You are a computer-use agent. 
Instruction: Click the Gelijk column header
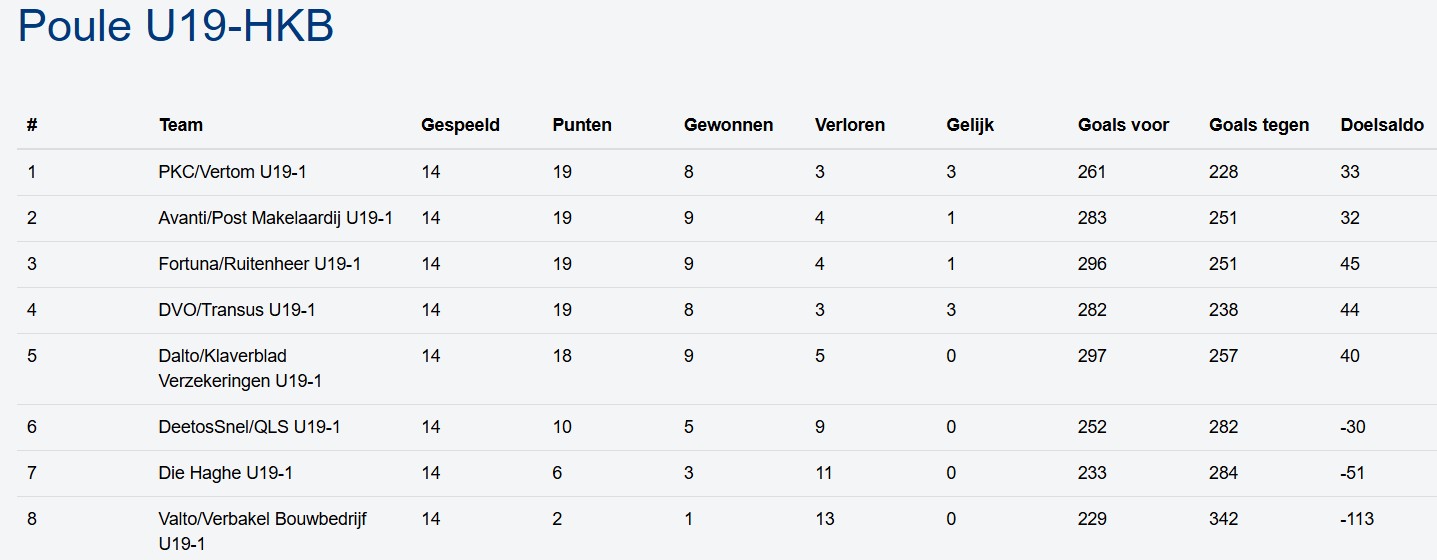[970, 125]
